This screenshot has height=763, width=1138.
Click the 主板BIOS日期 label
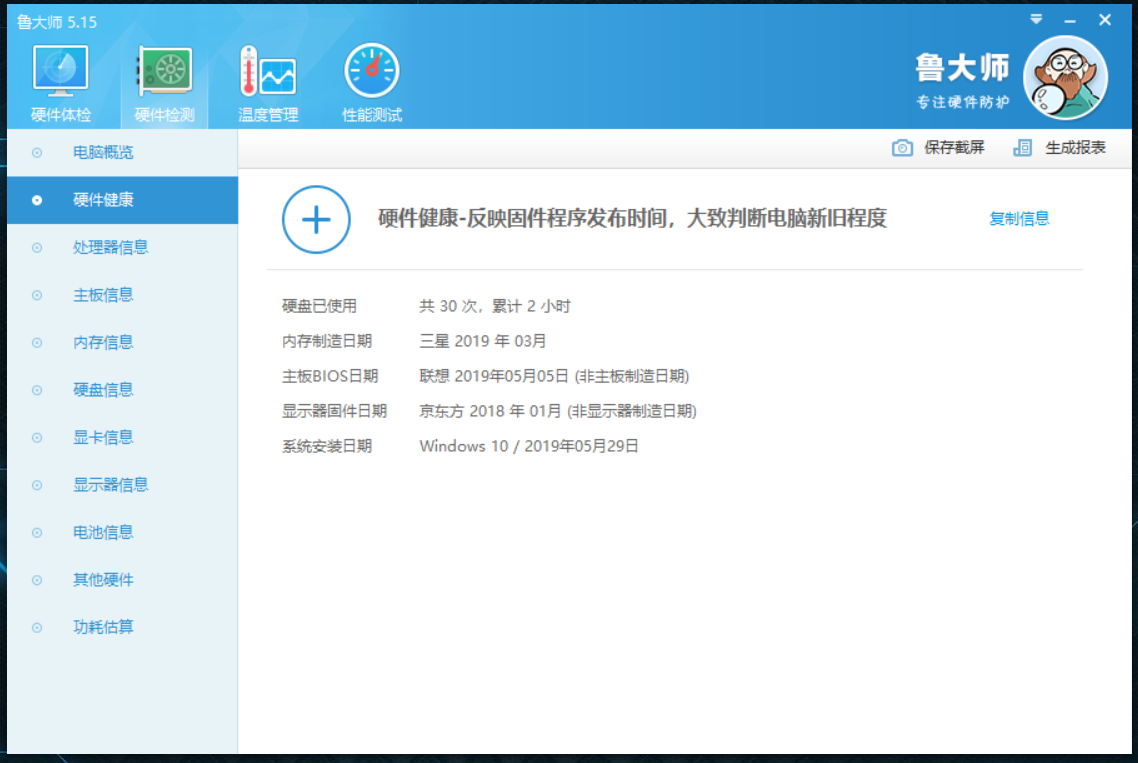pos(330,376)
